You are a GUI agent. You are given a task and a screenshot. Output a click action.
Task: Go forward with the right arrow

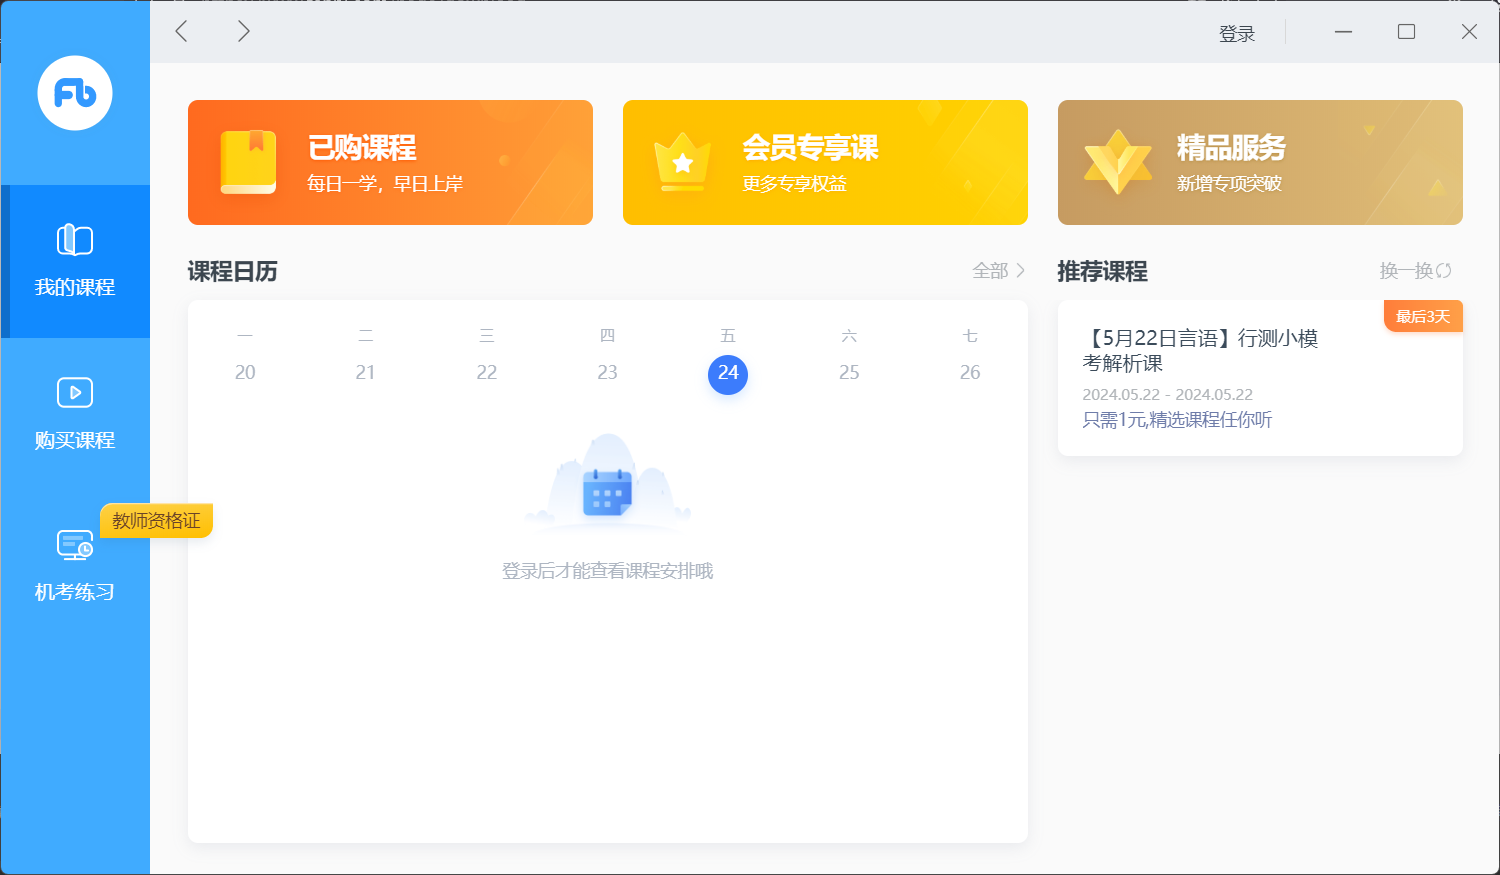point(243,31)
